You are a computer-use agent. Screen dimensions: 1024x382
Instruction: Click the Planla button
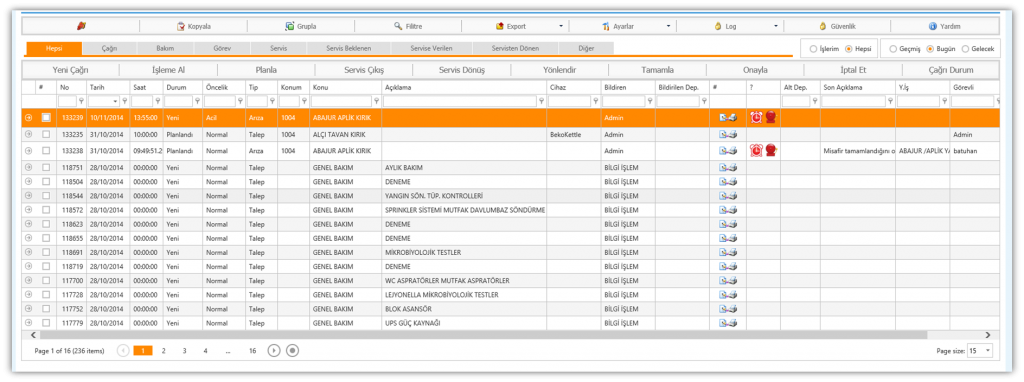(x=266, y=70)
